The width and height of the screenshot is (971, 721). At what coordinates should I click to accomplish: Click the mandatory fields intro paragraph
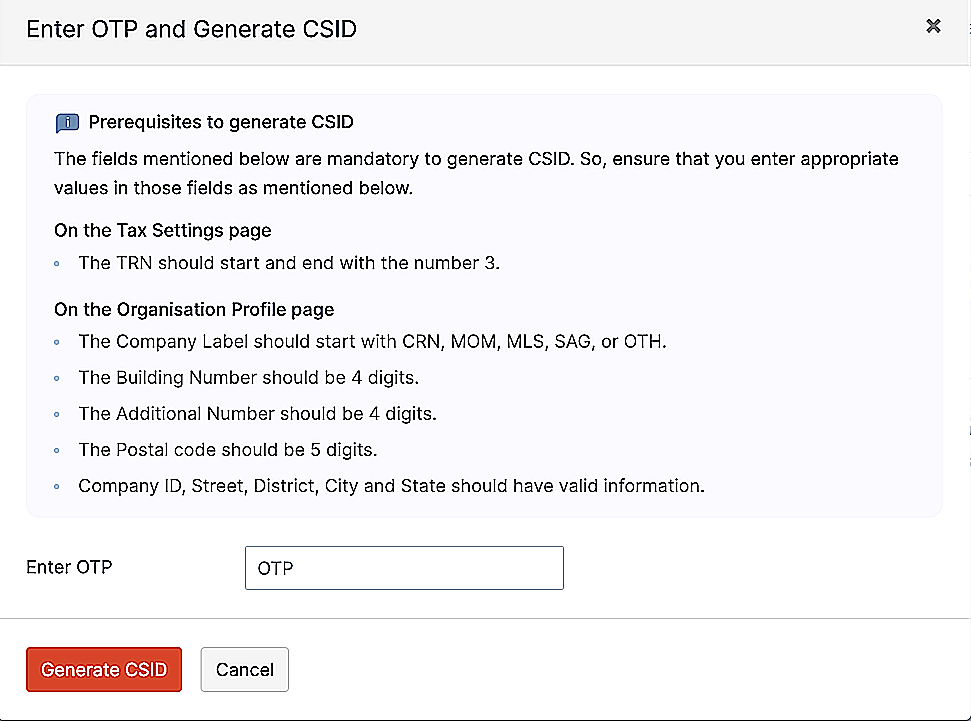click(476, 173)
